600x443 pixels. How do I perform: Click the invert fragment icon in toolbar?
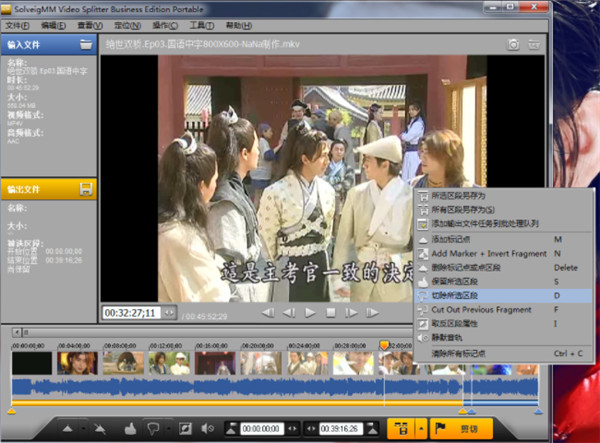click(x=184, y=428)
